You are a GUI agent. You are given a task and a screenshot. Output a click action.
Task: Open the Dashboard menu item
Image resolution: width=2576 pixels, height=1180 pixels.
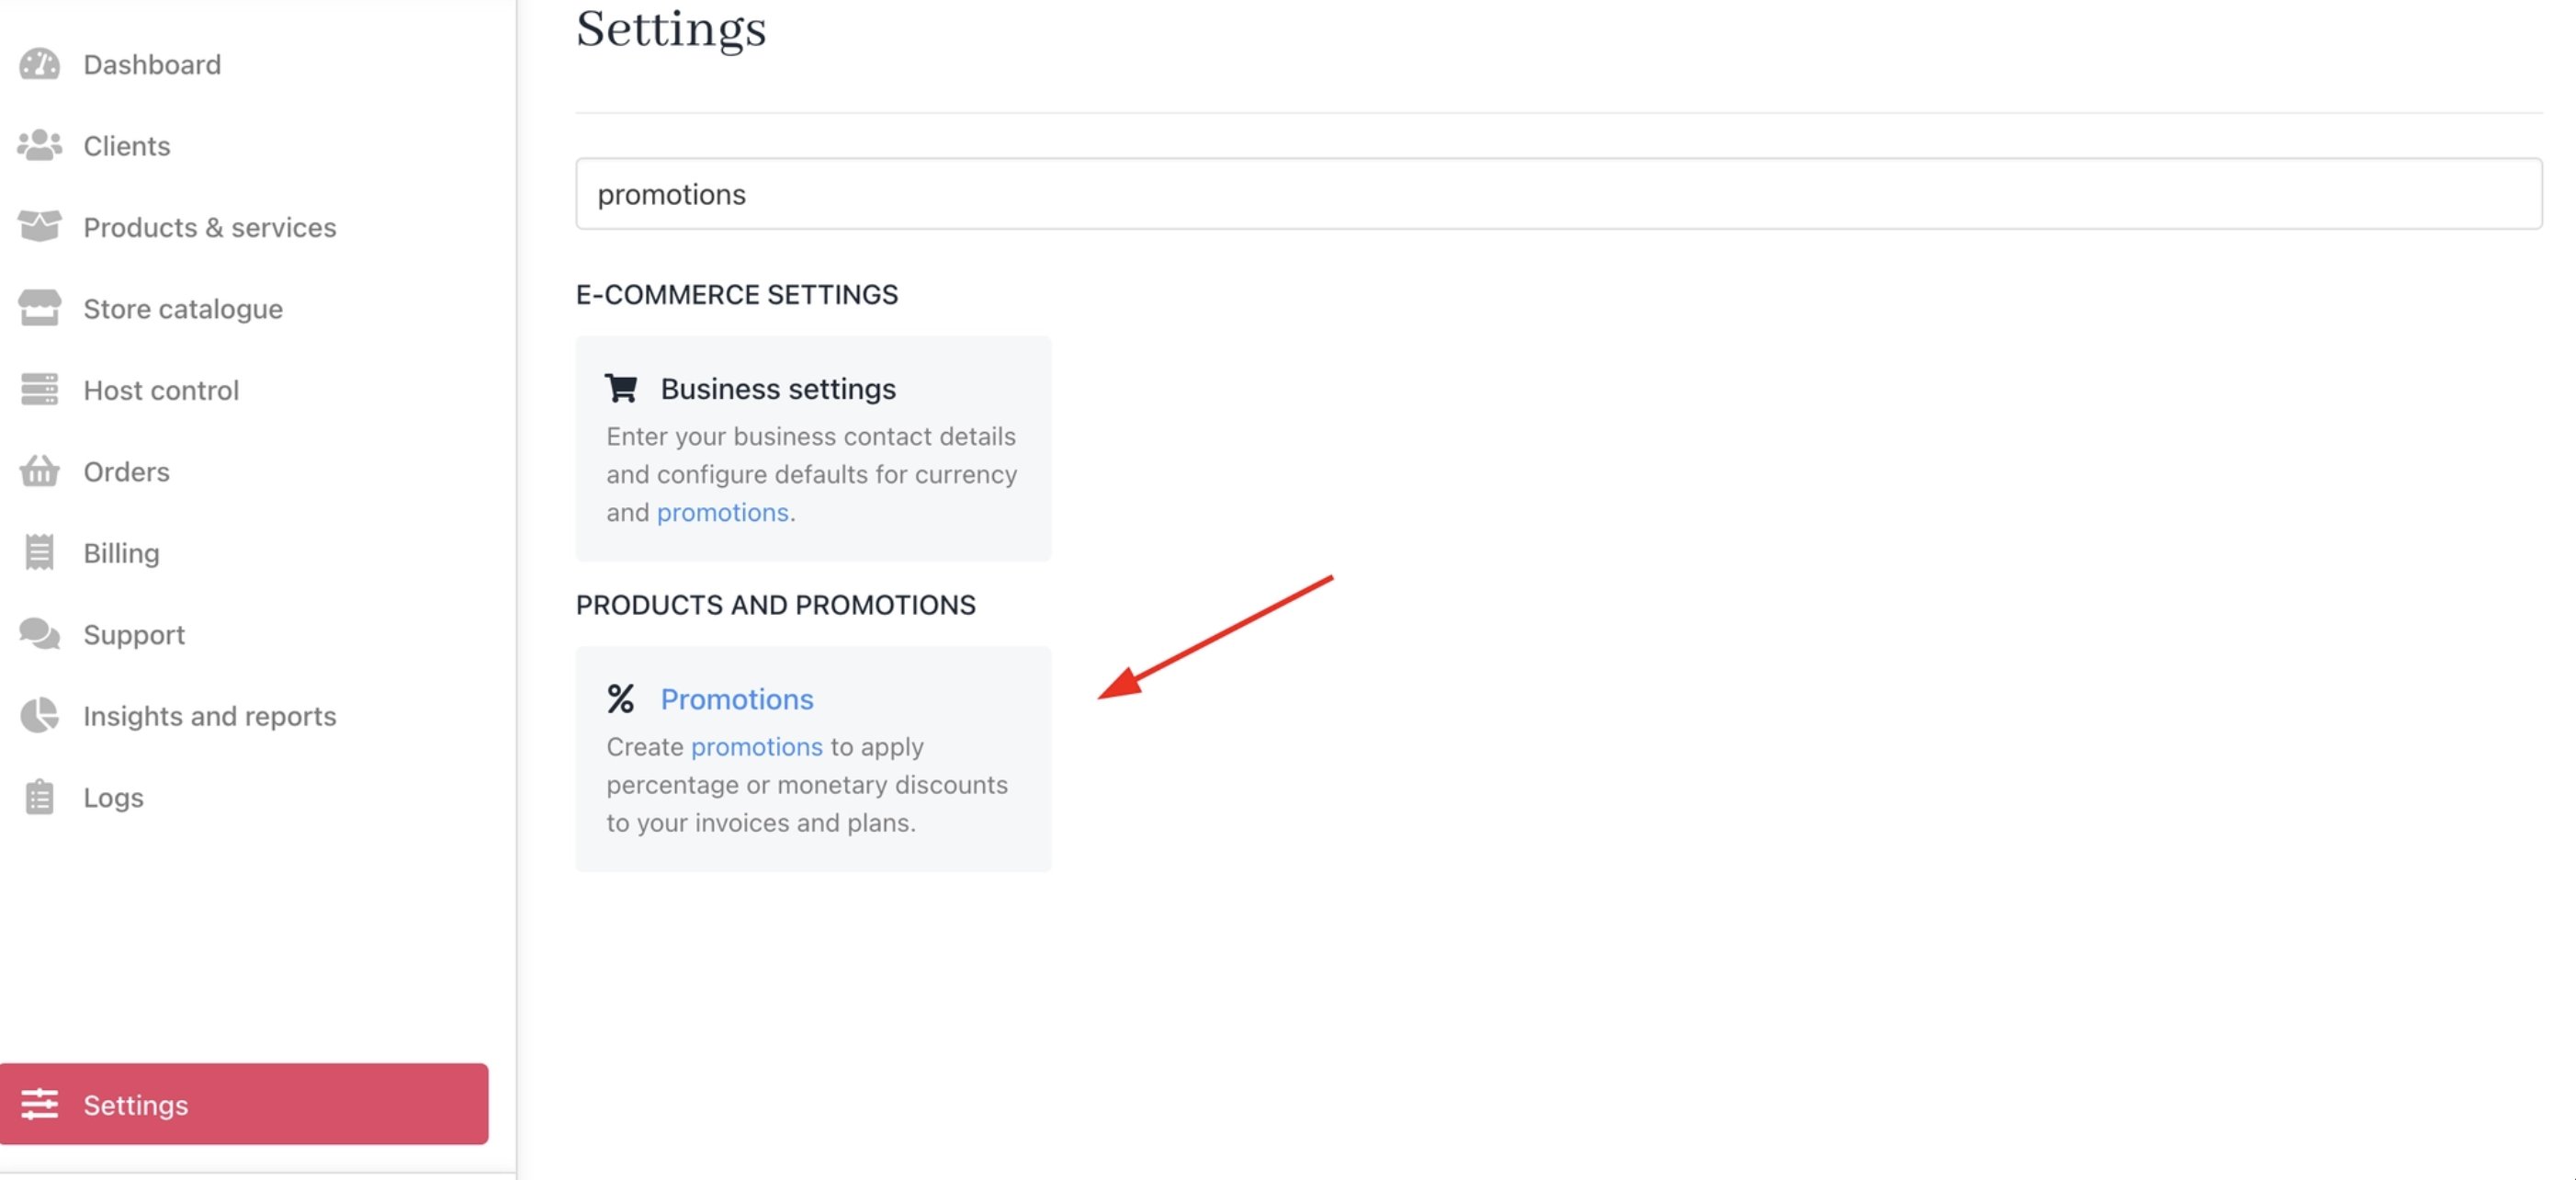pyautogui.click(x=152, y=64)
